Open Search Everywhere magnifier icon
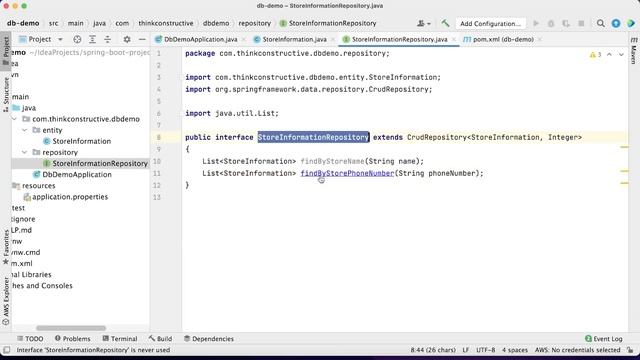The height and width of the screenshot is (360, 640). (x=600, y=23)
